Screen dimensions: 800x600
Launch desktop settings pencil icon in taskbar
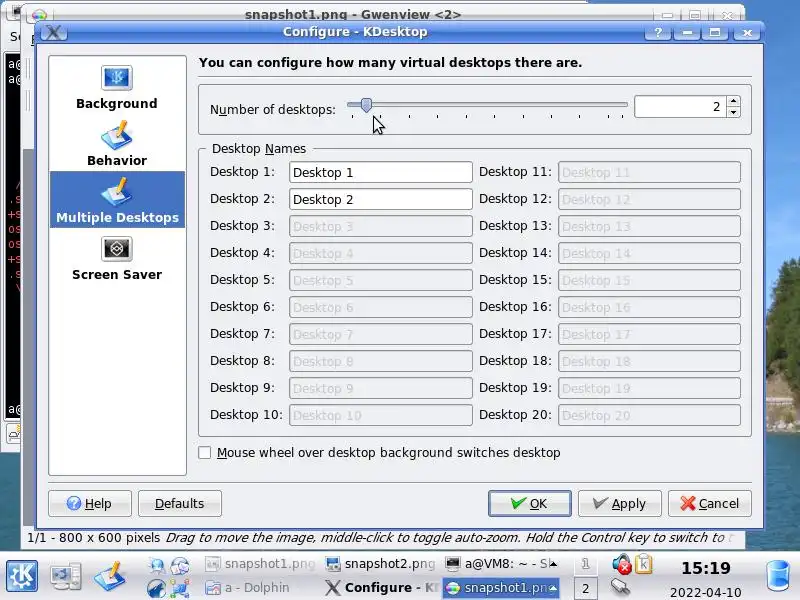point(109,576)
